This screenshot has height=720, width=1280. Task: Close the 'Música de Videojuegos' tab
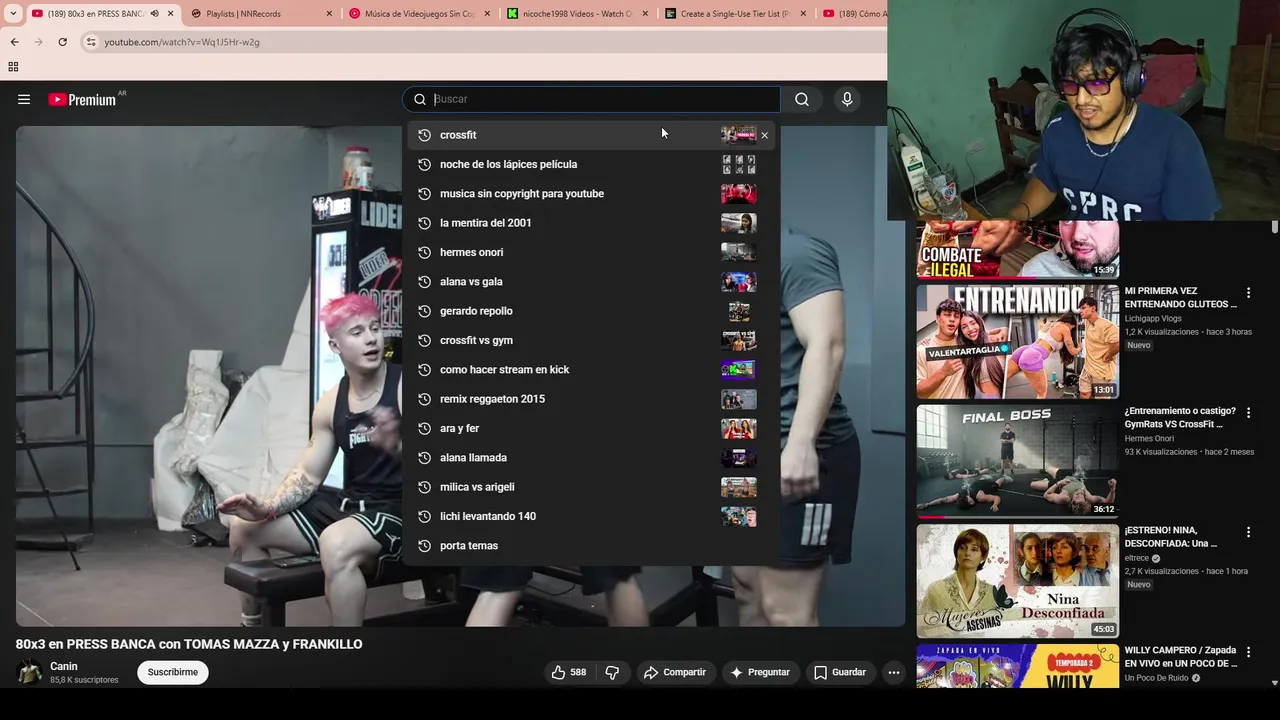pyautogui.click(x=487, y=14)
